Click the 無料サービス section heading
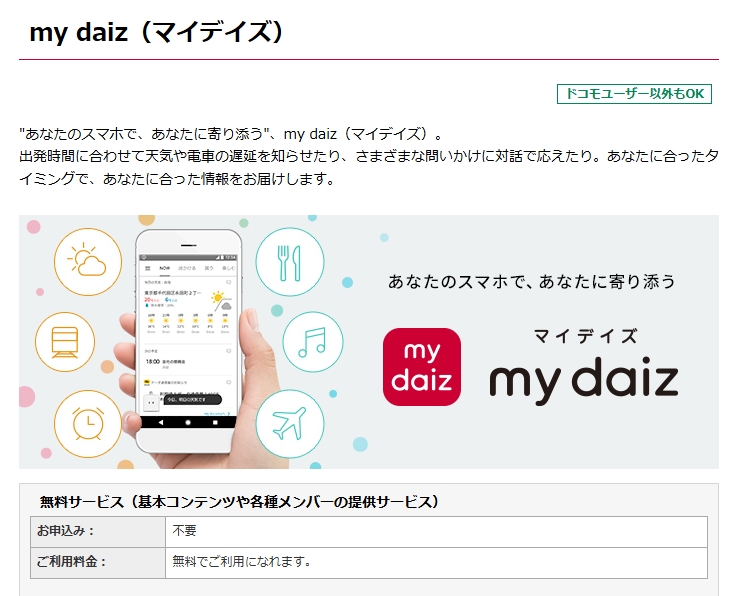The height and width of the screenshot is (596, 739). 239,502
